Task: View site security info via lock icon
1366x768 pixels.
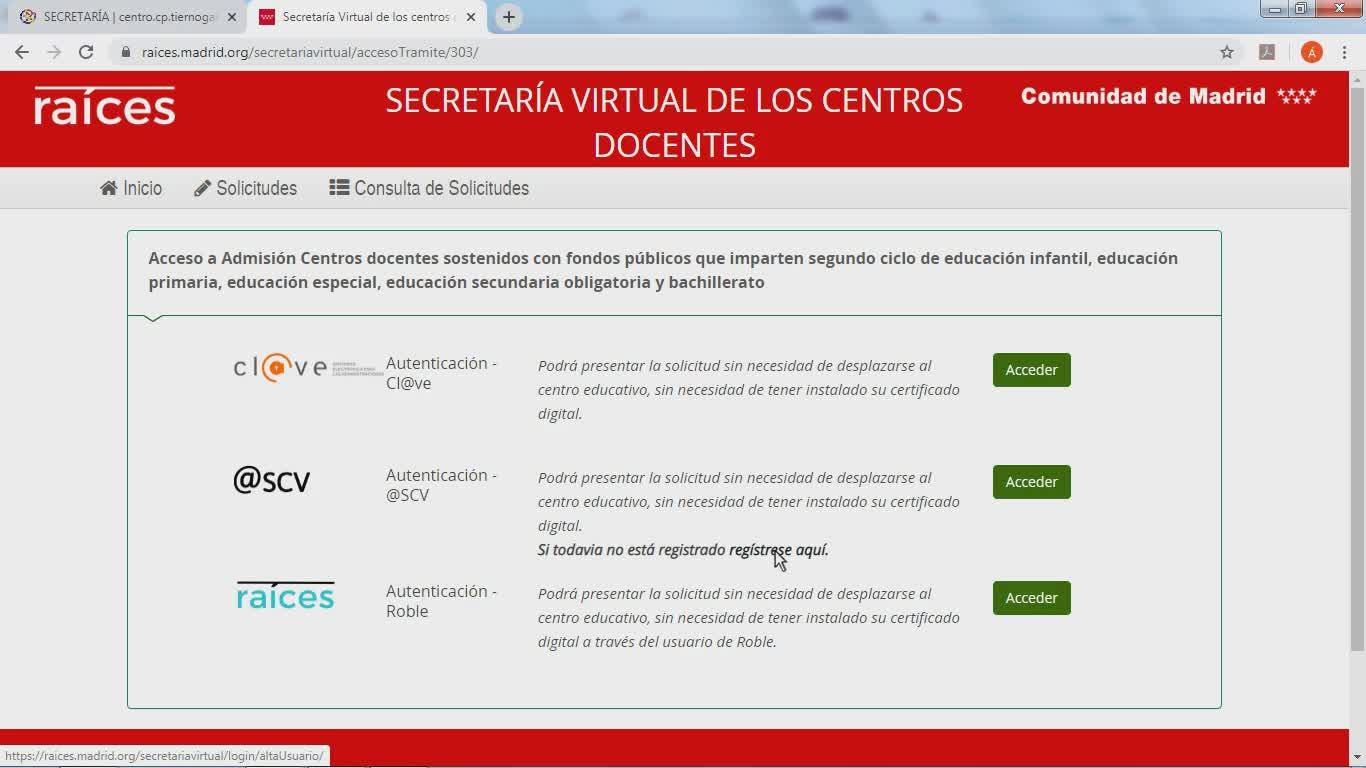Action: [126, 52]
